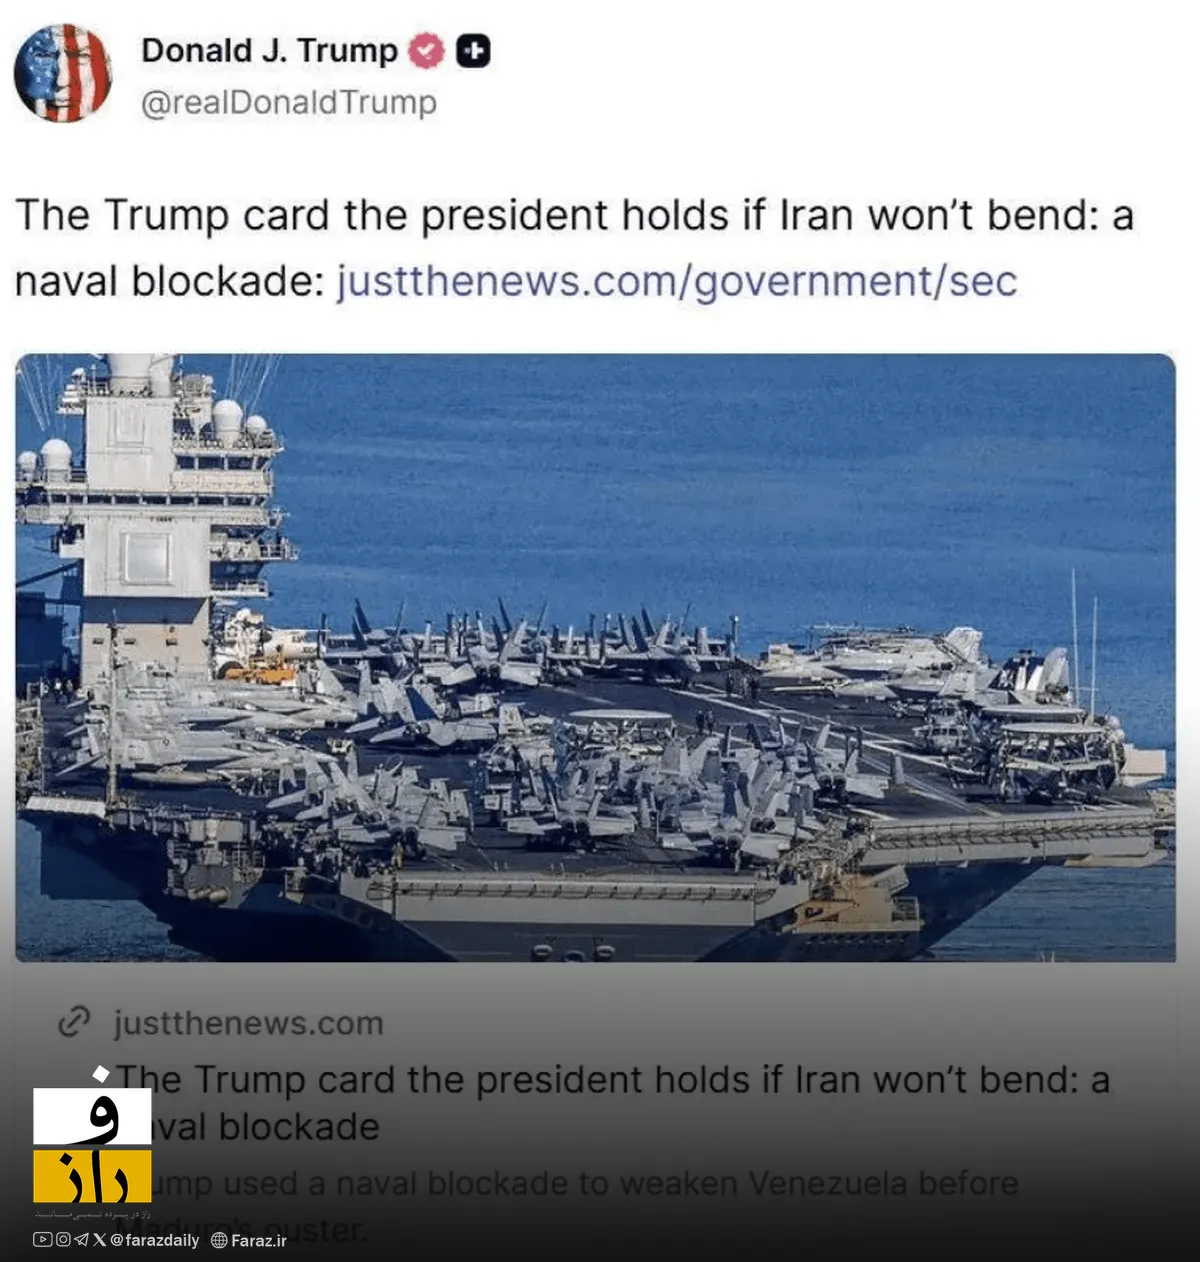
Task: Open the Instagram icon in the footer
Action: [x=63, y=1240]
